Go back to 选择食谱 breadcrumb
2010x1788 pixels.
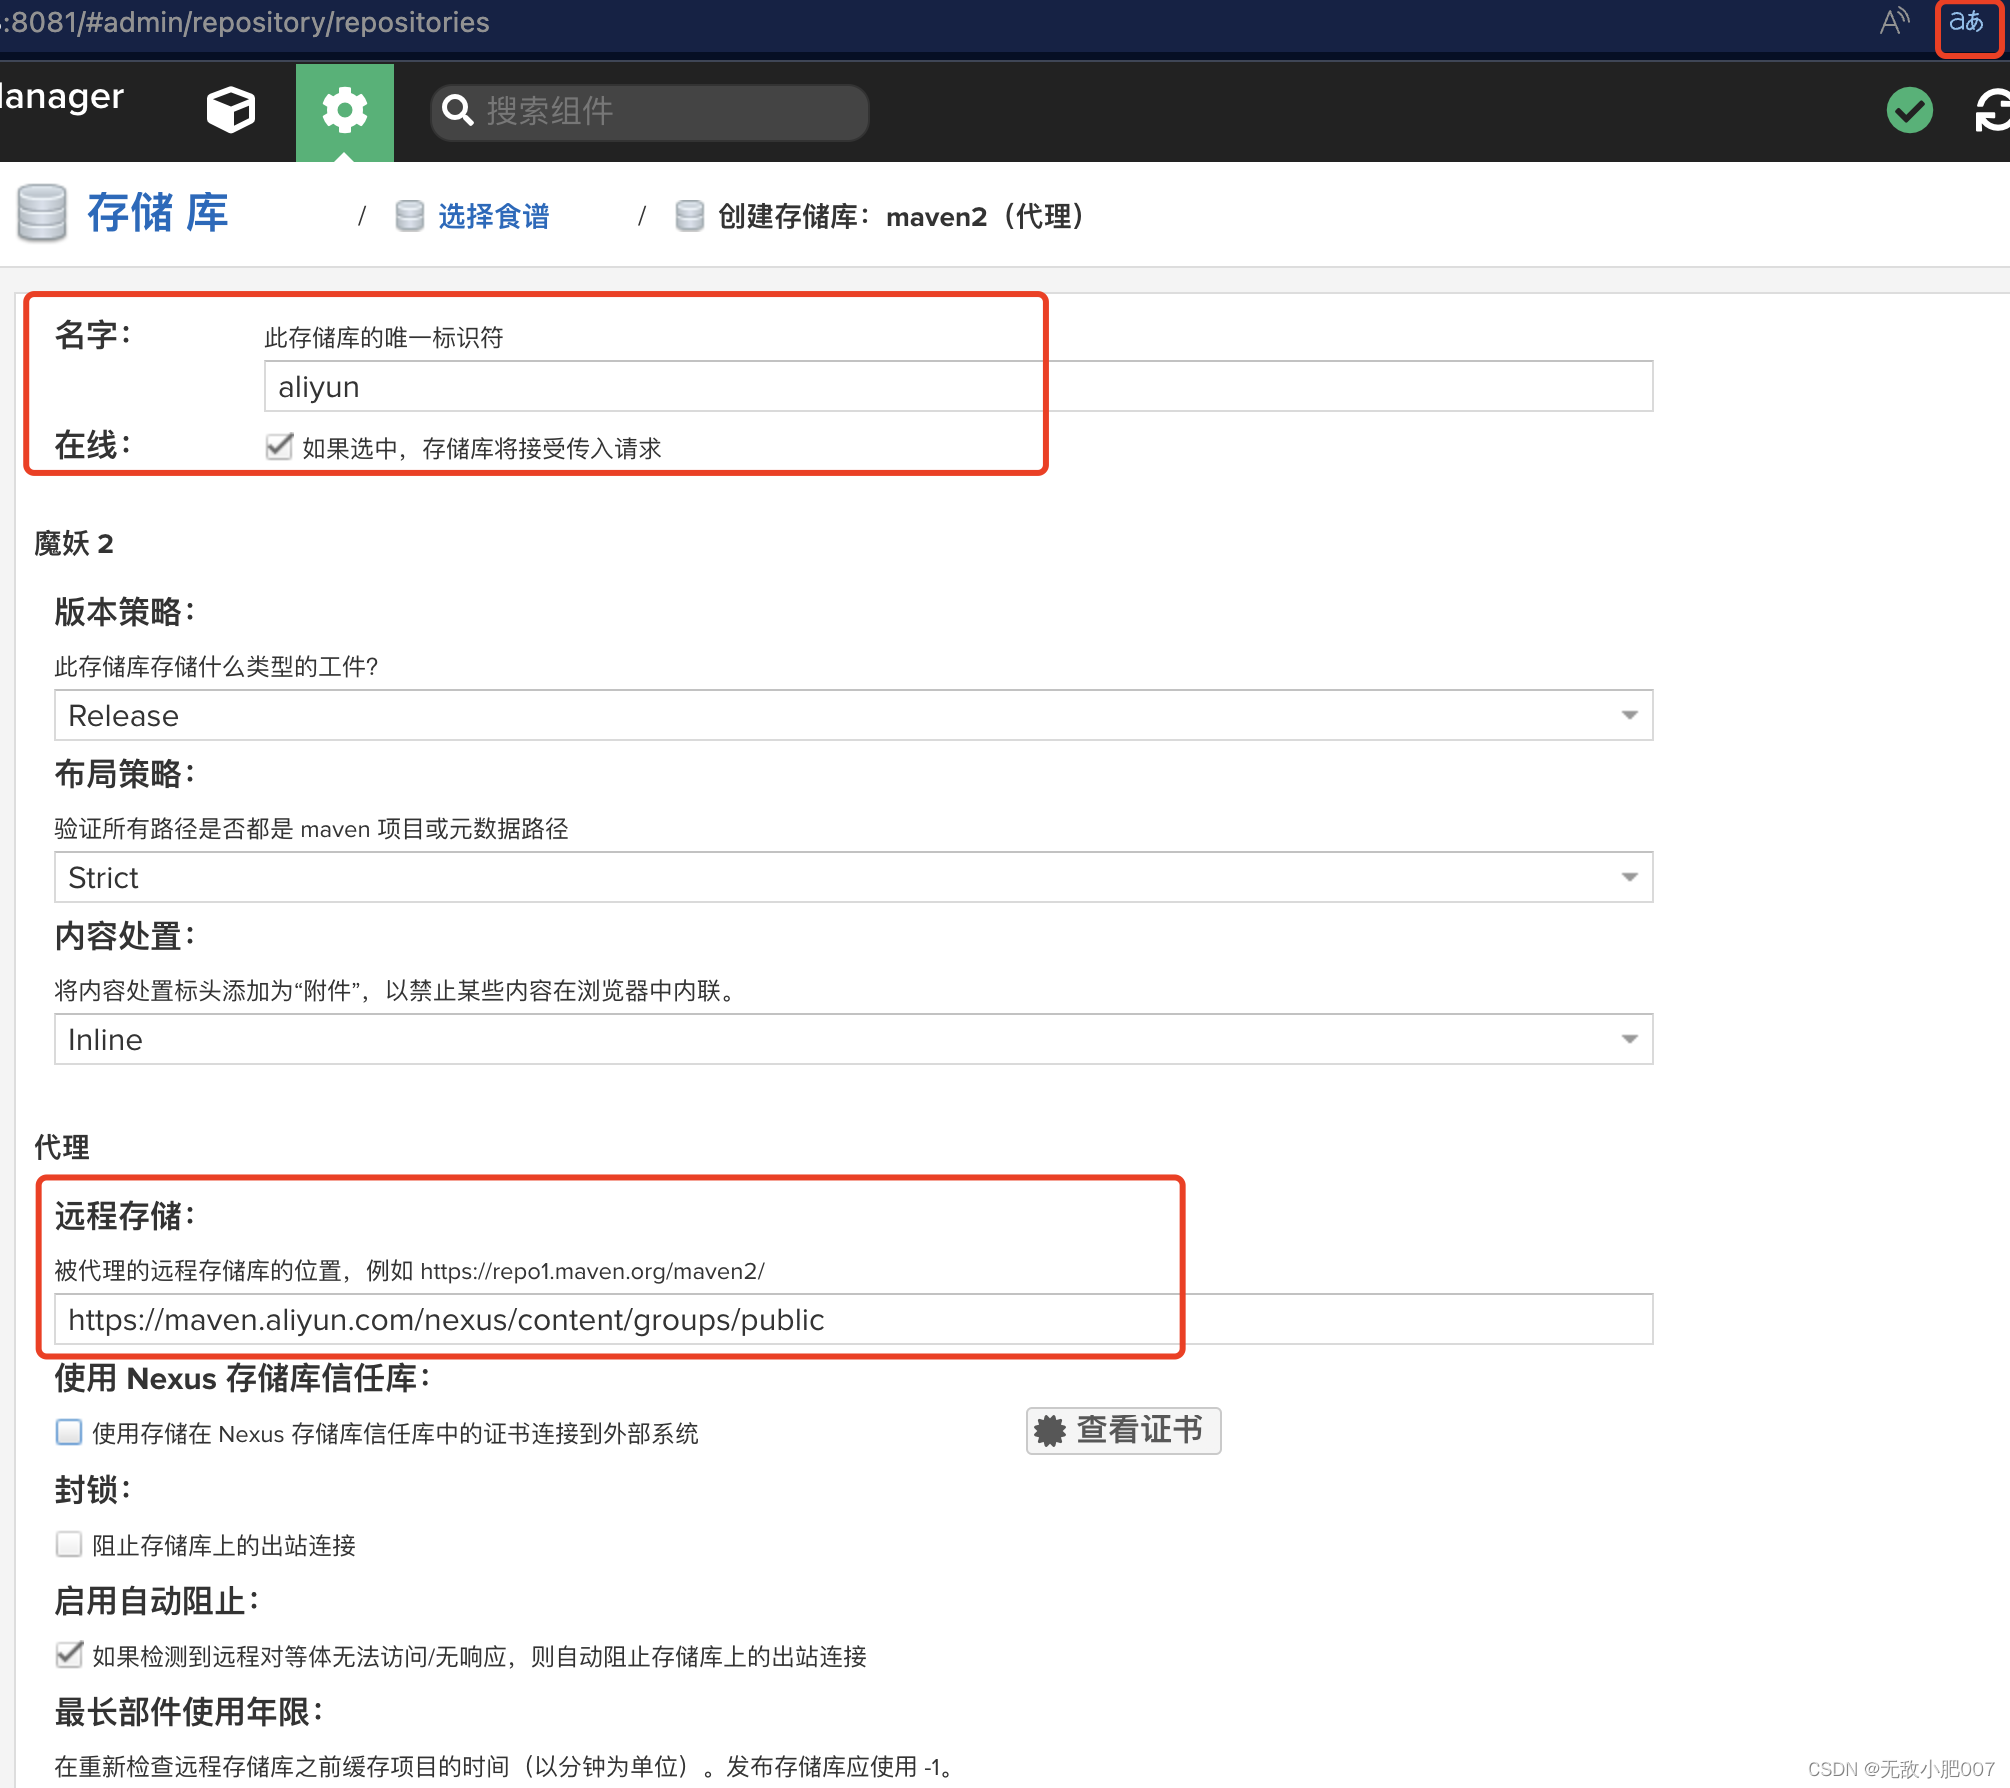coord(494,216)
